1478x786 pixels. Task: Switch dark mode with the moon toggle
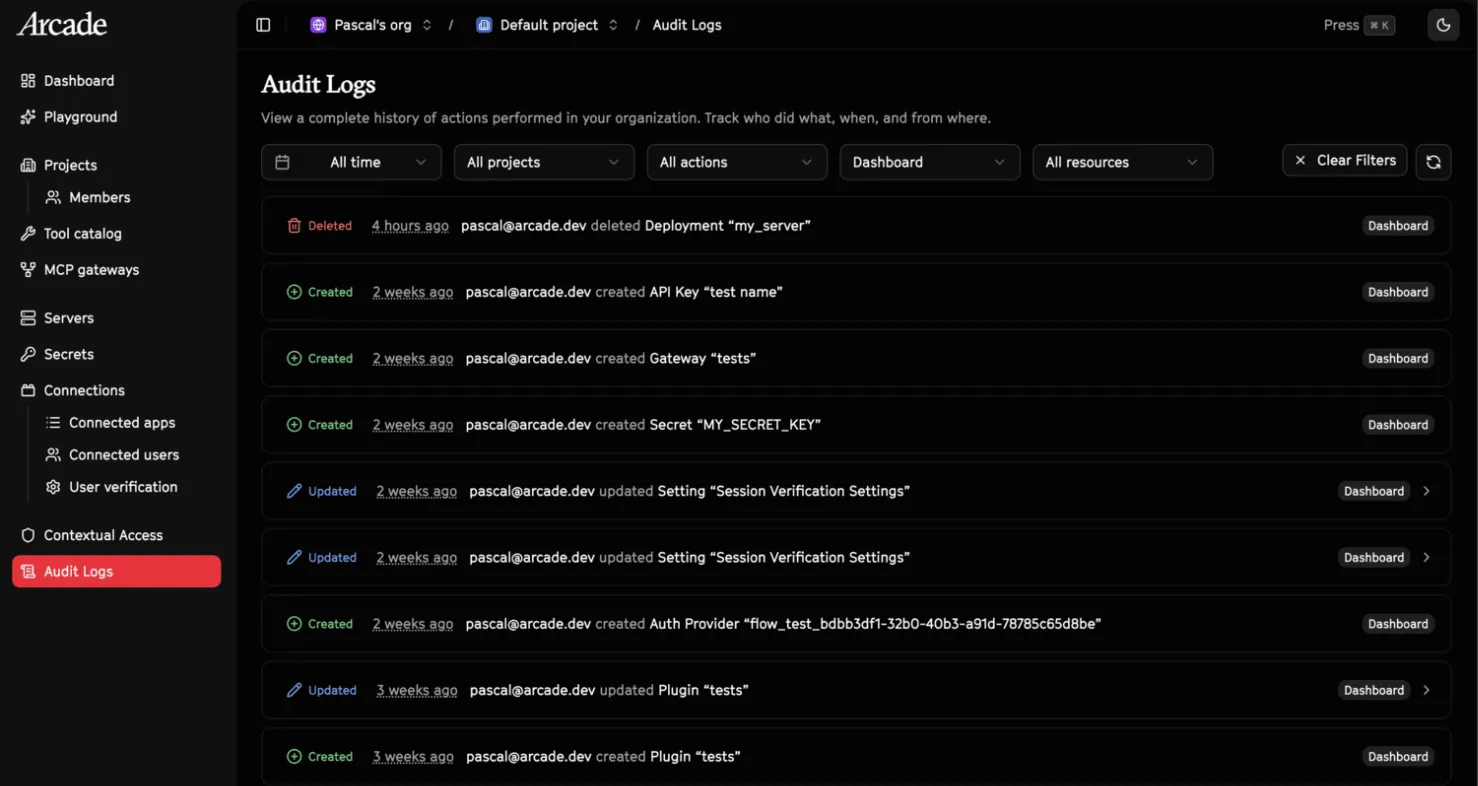[1443, 24]
